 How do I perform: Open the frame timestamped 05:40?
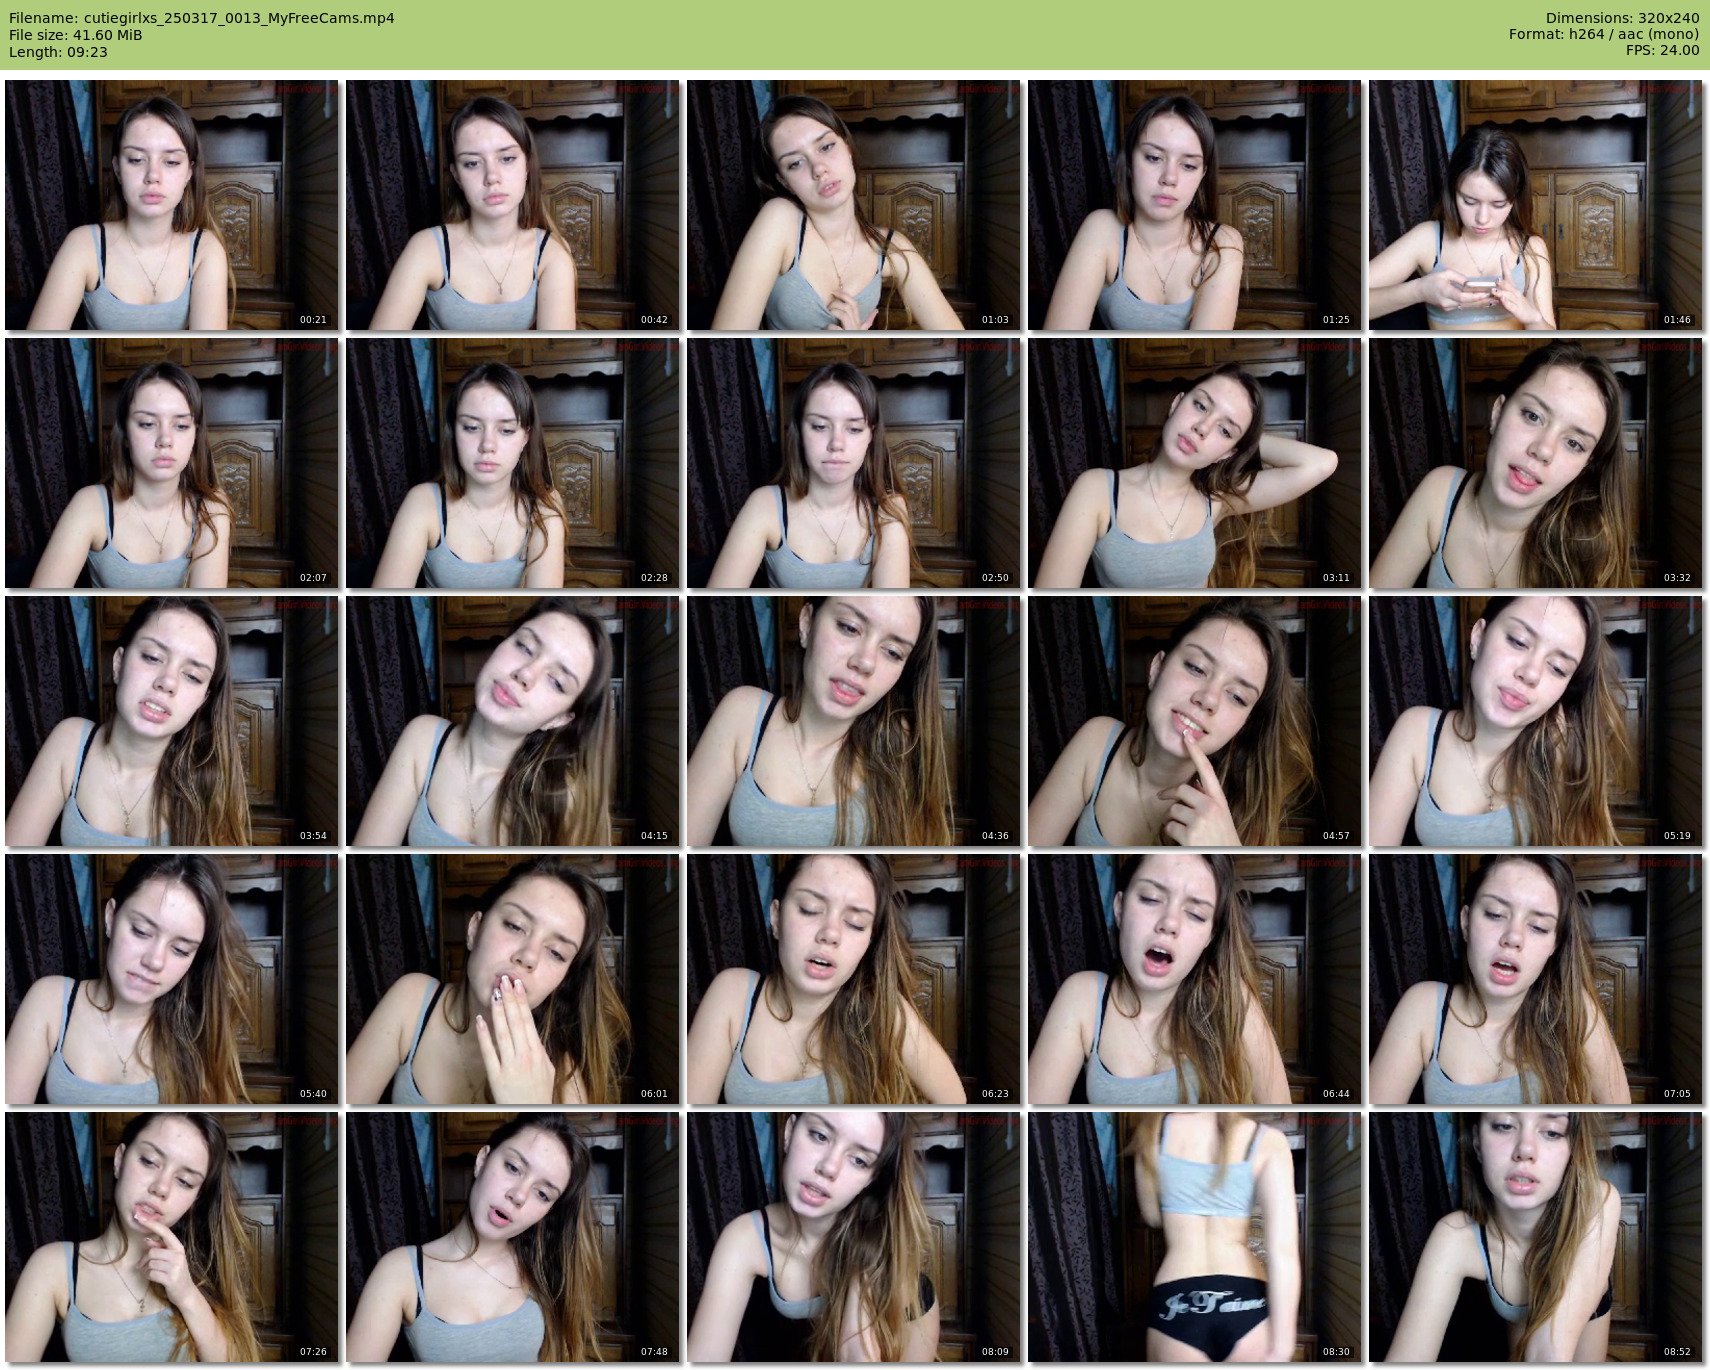(x=171, y=979)
